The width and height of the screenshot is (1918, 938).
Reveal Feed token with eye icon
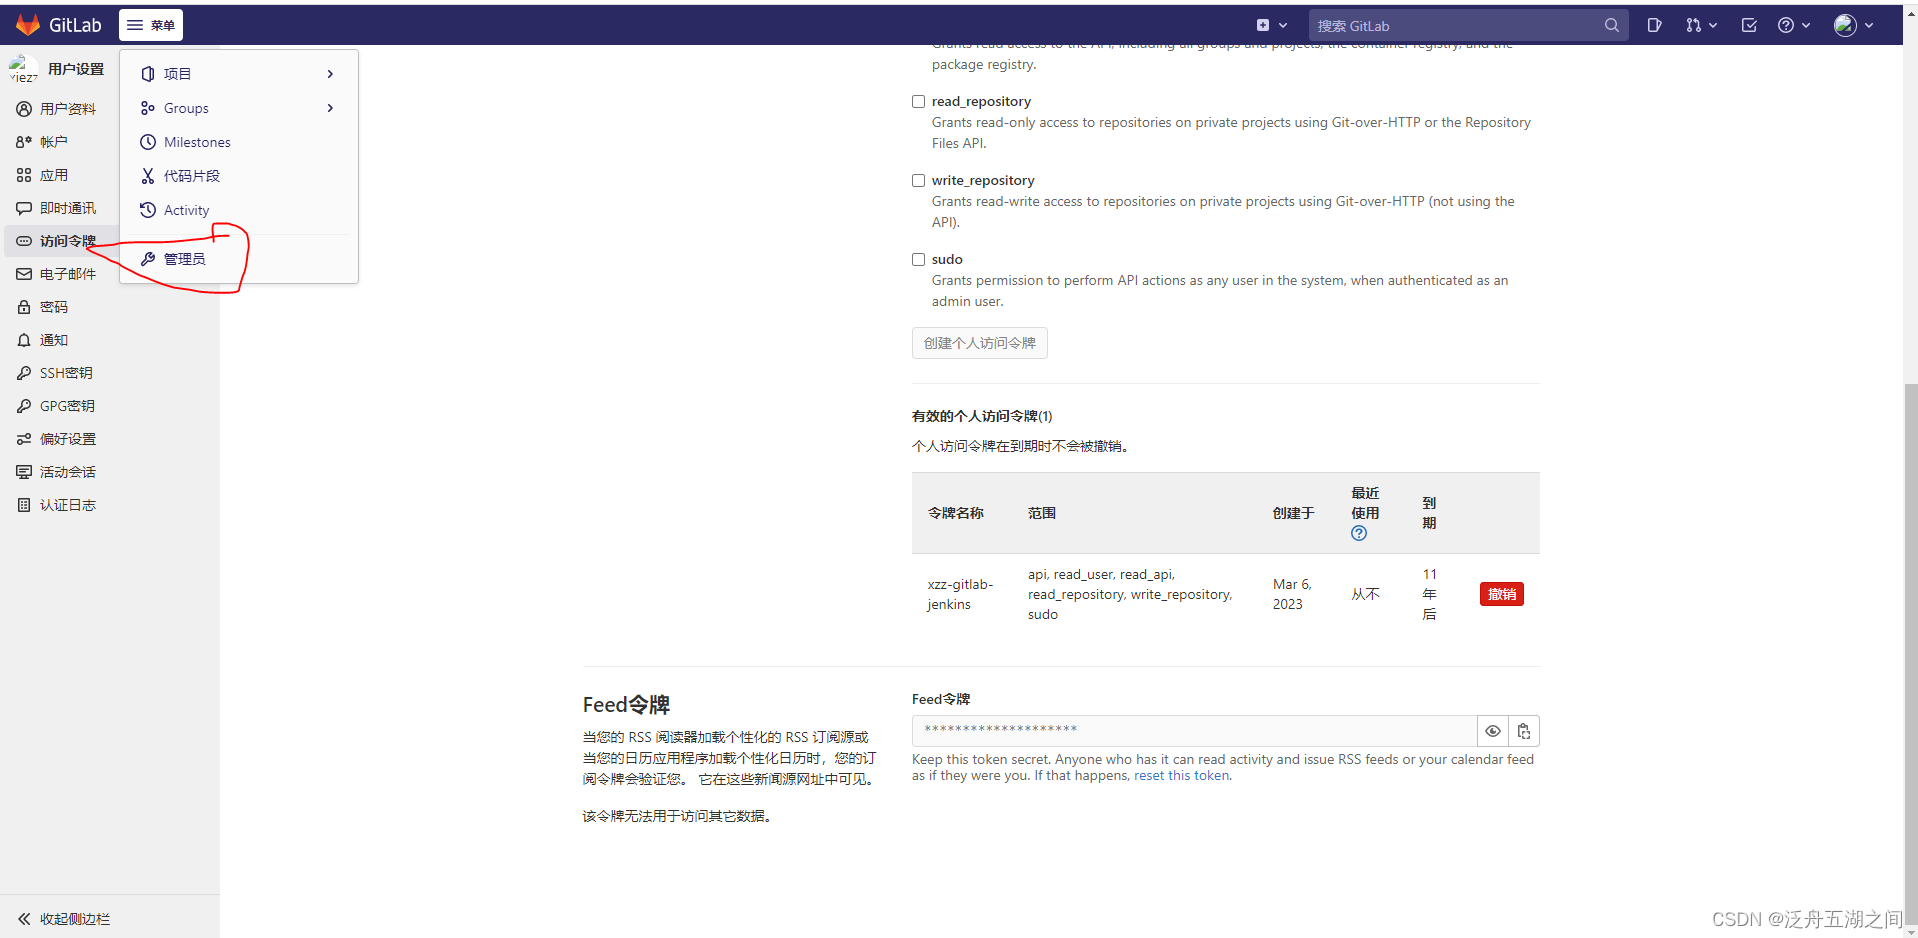pyautogui.click(x=1493, y=731)
